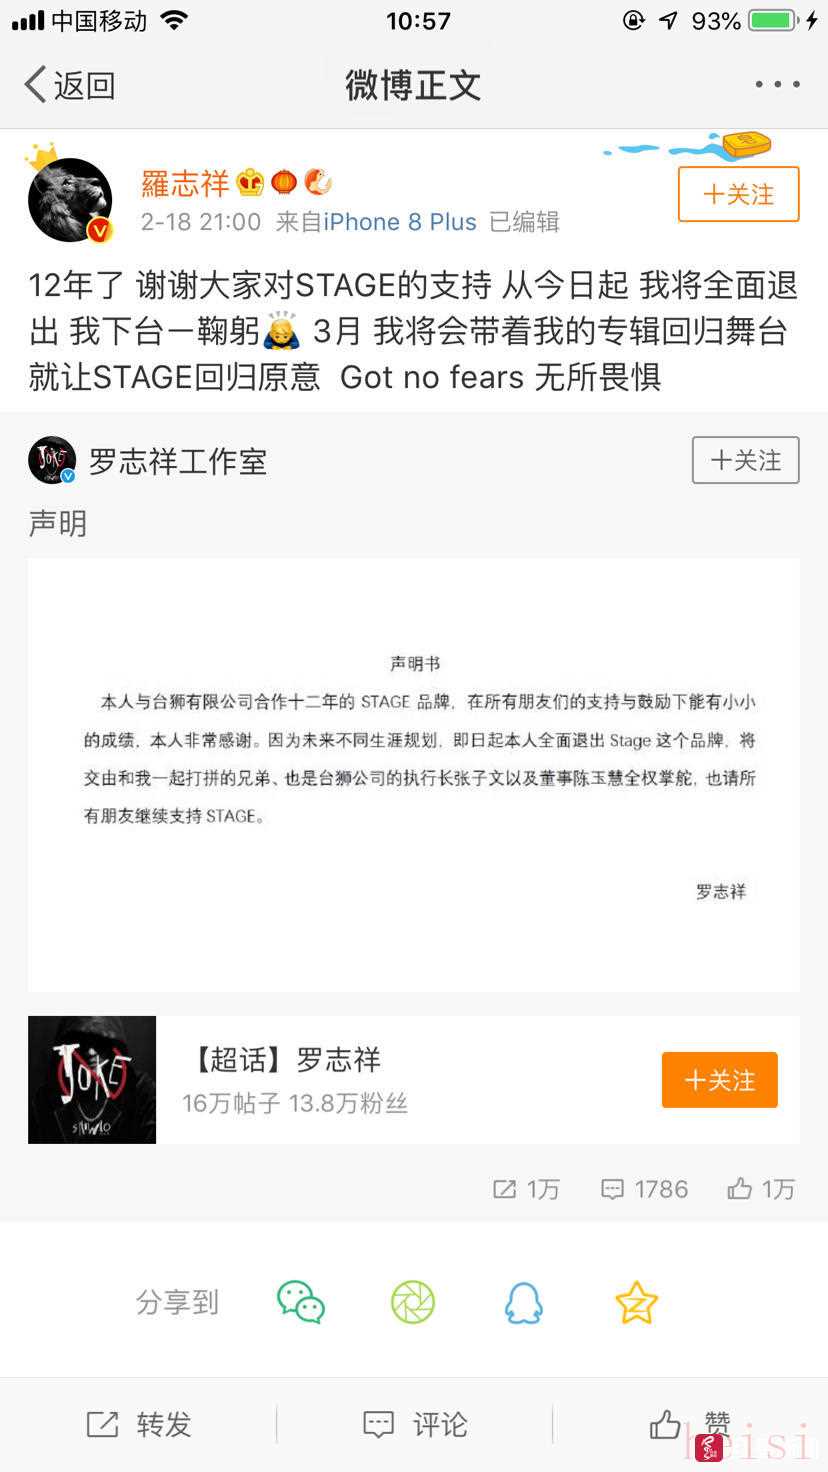Share to QQ via penguin icon

point(524,1302)
